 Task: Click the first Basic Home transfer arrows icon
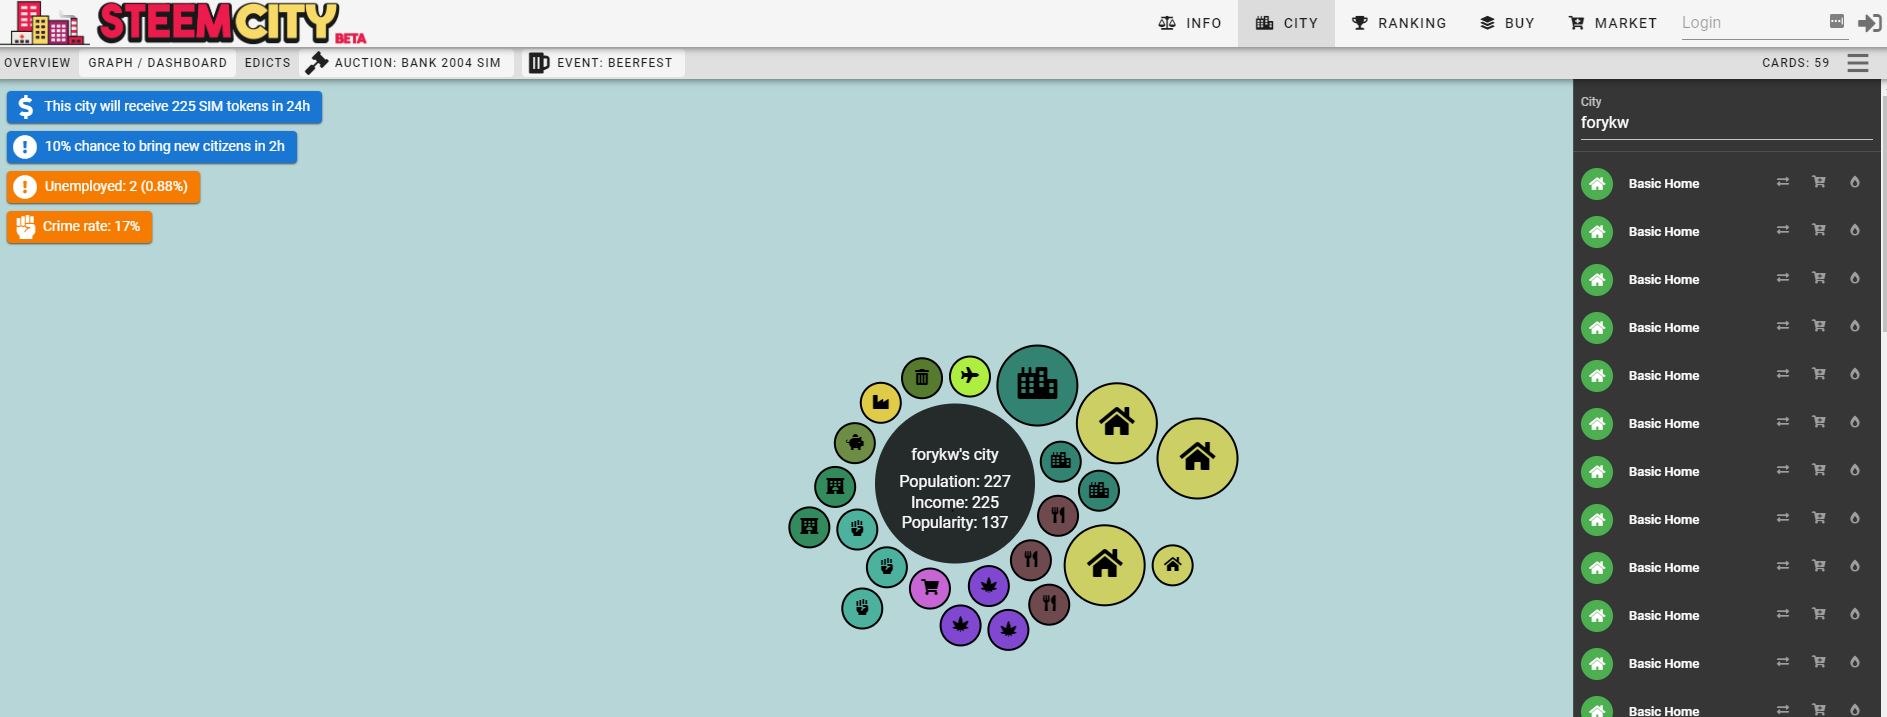click(1782, 182)
